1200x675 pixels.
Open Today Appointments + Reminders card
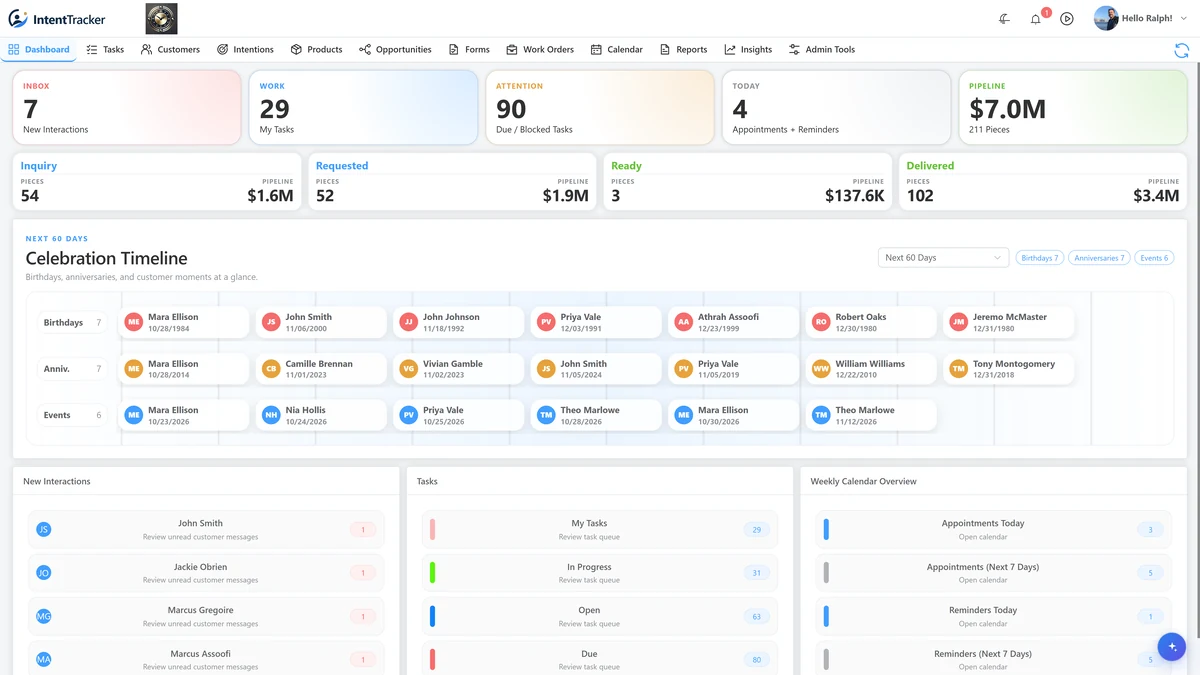point(836,107)
